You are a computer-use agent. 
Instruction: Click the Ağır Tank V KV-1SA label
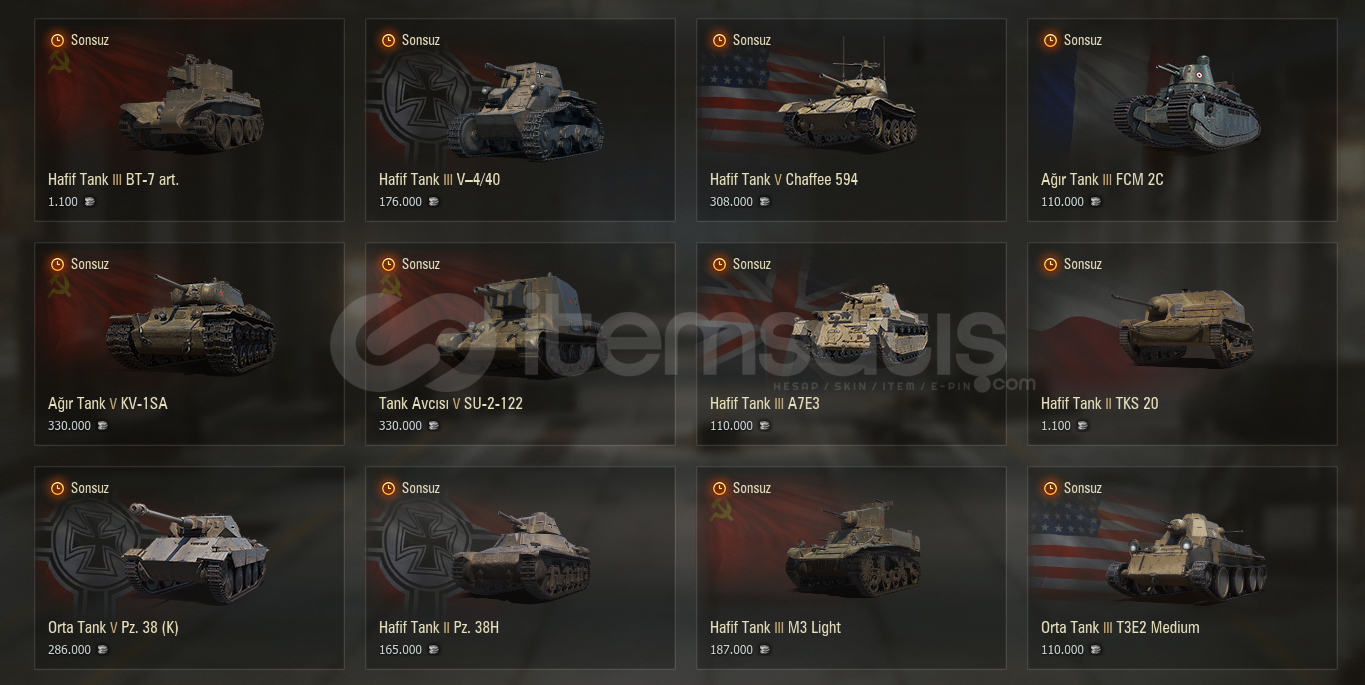[x=108, y=404]
